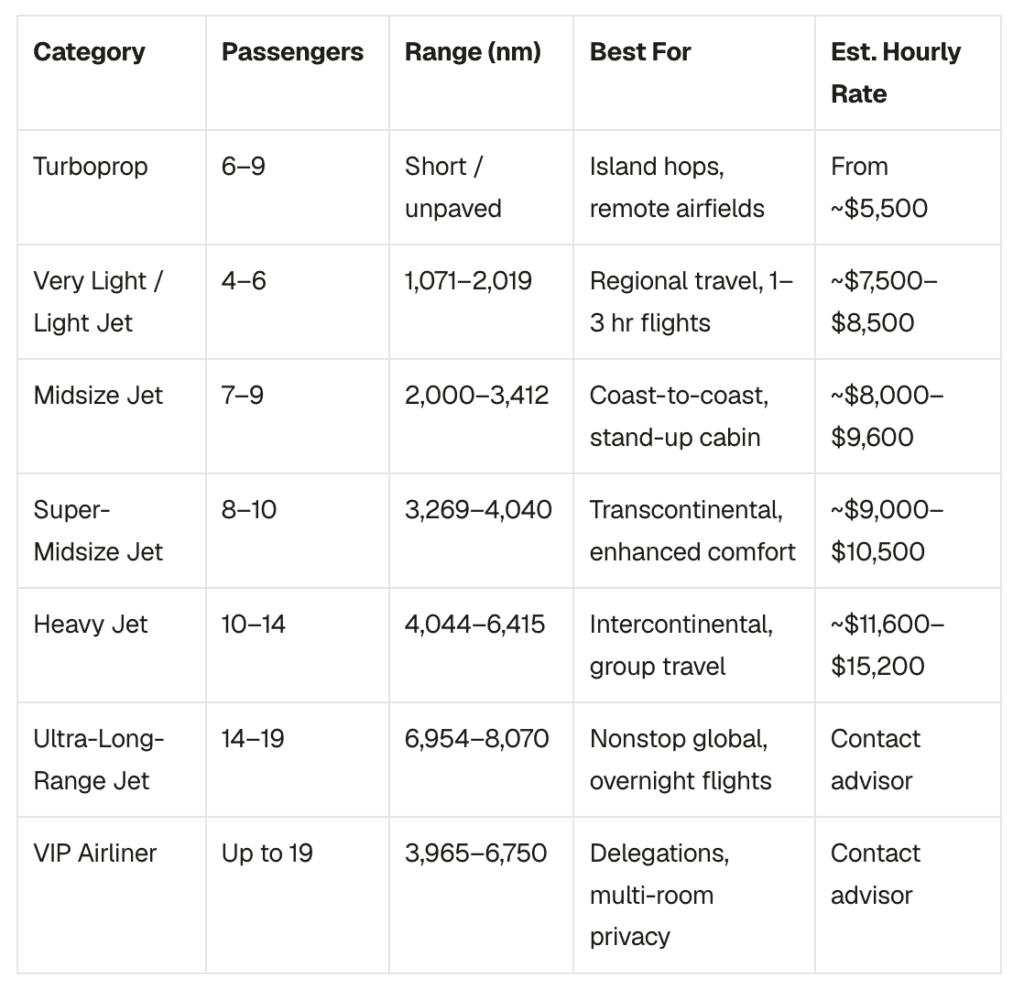Select the Passengers column header

(x=292, y=52)
